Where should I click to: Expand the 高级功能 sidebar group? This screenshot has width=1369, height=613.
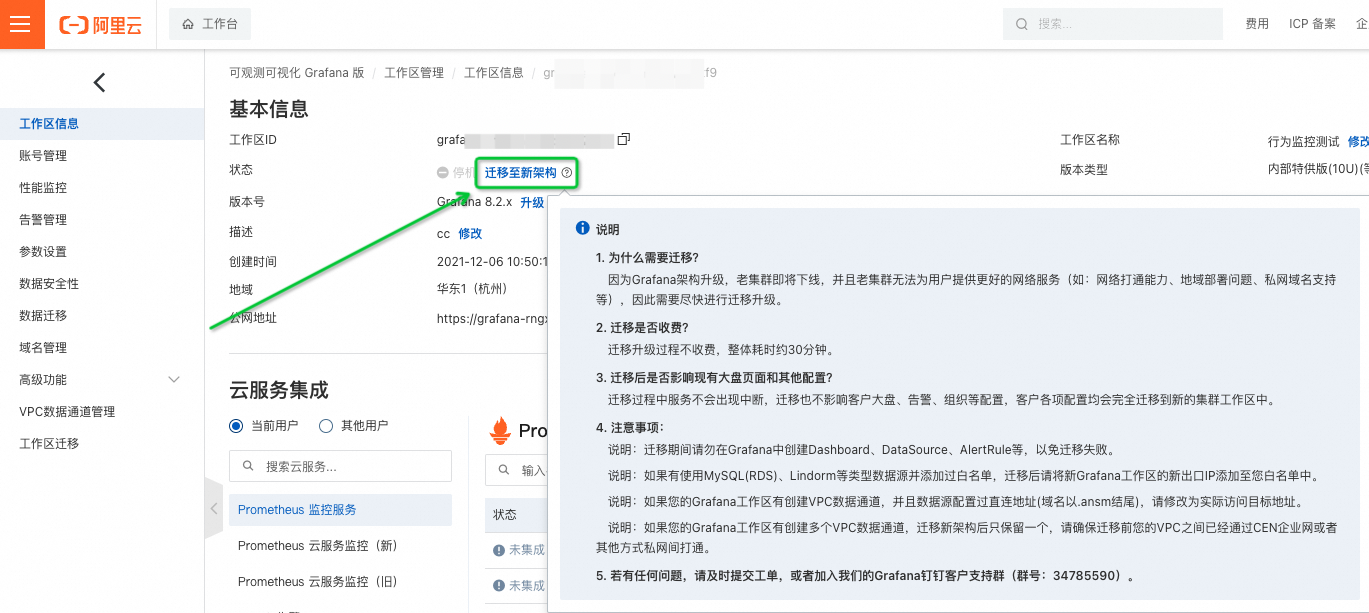(x=102, y=380)
